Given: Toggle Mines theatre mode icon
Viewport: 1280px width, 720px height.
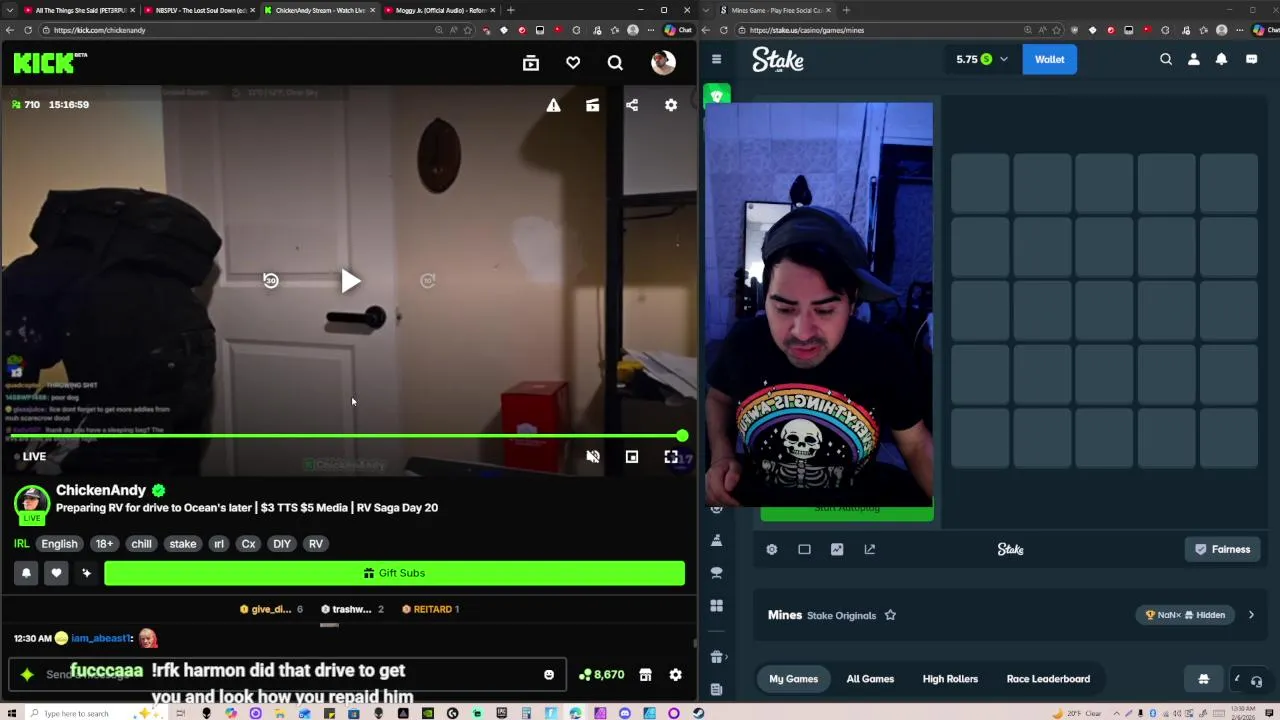Looking at the screenshot, I should click(x=804, y=549).
